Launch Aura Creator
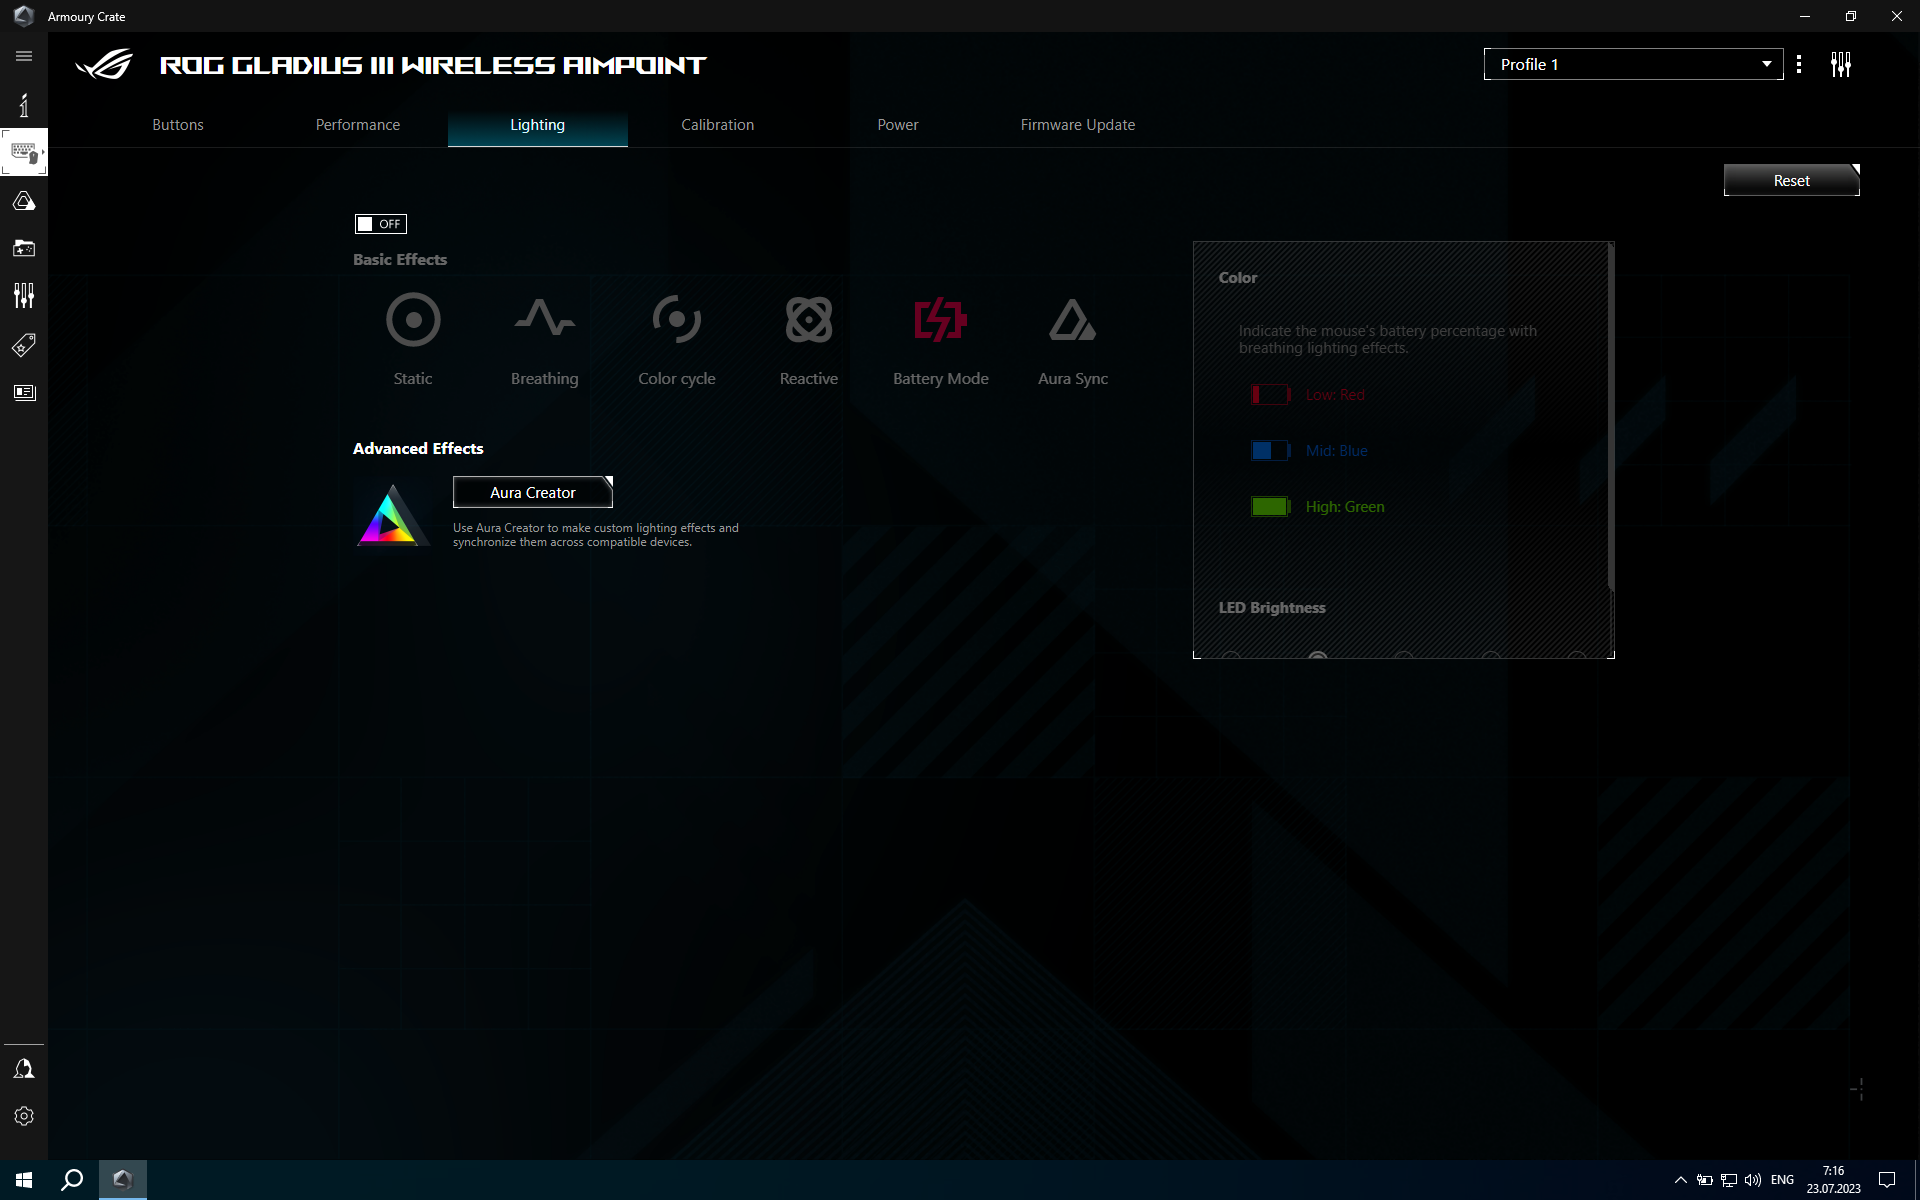Image resolution: width=1920 pixels, height=1200 pixels. coord(533,492)
